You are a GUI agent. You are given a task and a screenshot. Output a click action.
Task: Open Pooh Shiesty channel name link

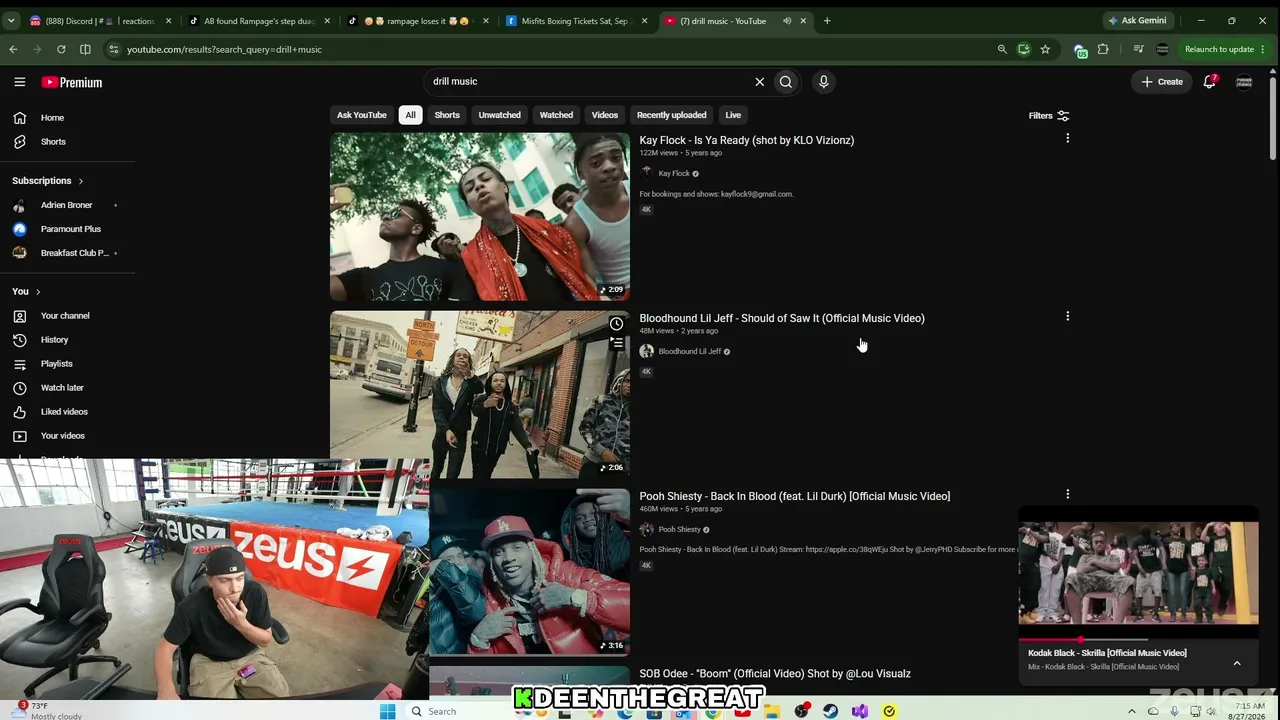(x=679, y=530)
